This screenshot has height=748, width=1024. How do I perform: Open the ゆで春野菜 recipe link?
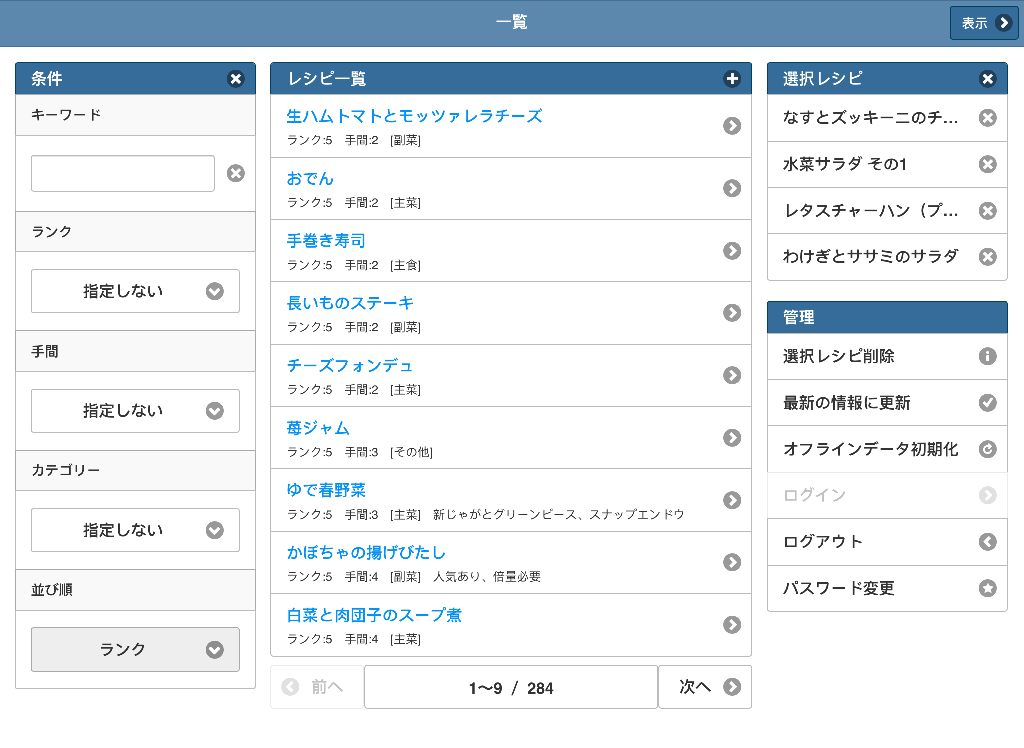pyautogui.click(x=326, y=491)
